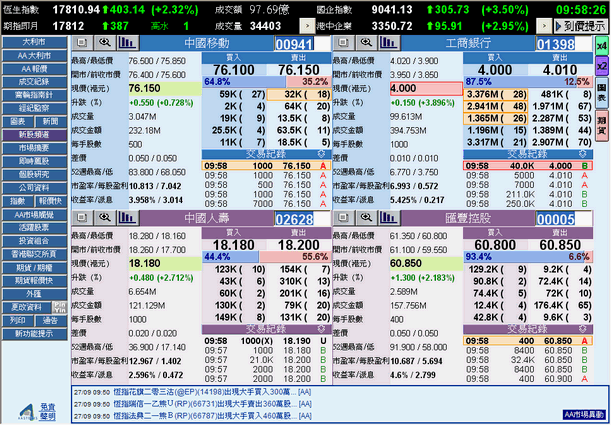Open 期貨 / 期權 in the sidebar

[x=35, y=268]
